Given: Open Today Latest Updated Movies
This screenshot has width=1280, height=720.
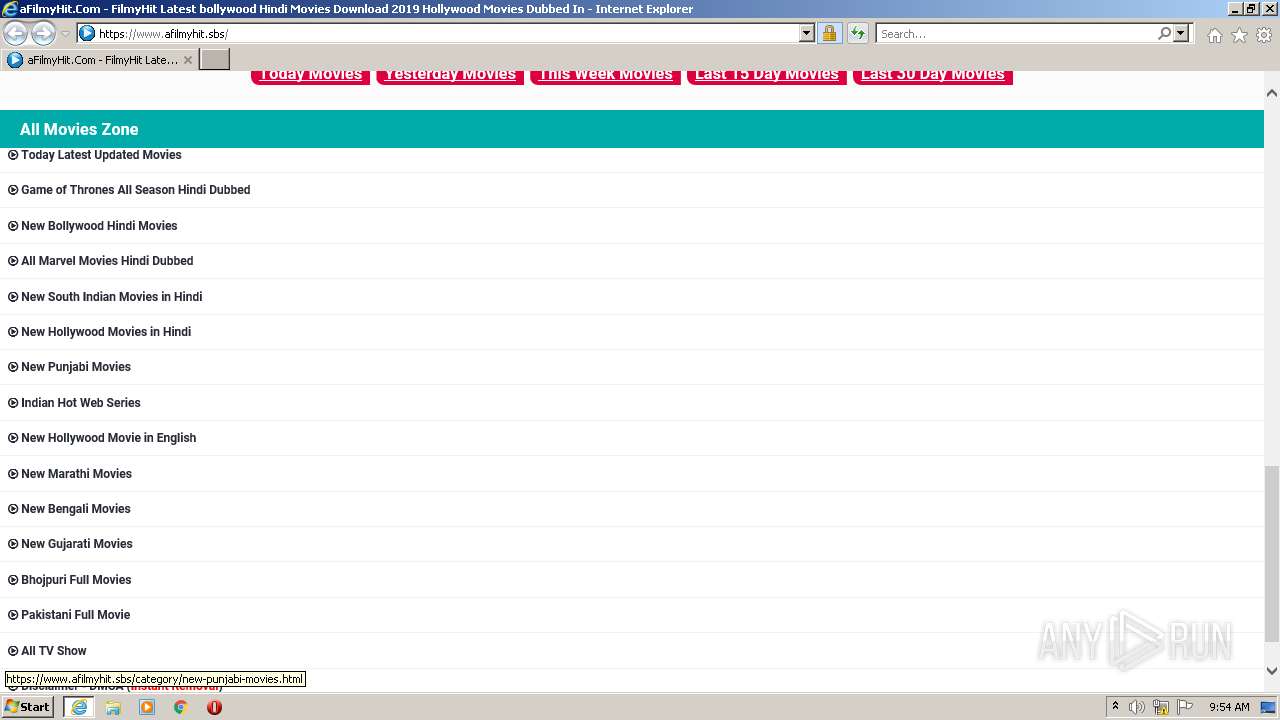Looking at the screenshot, I should point(101,155).
